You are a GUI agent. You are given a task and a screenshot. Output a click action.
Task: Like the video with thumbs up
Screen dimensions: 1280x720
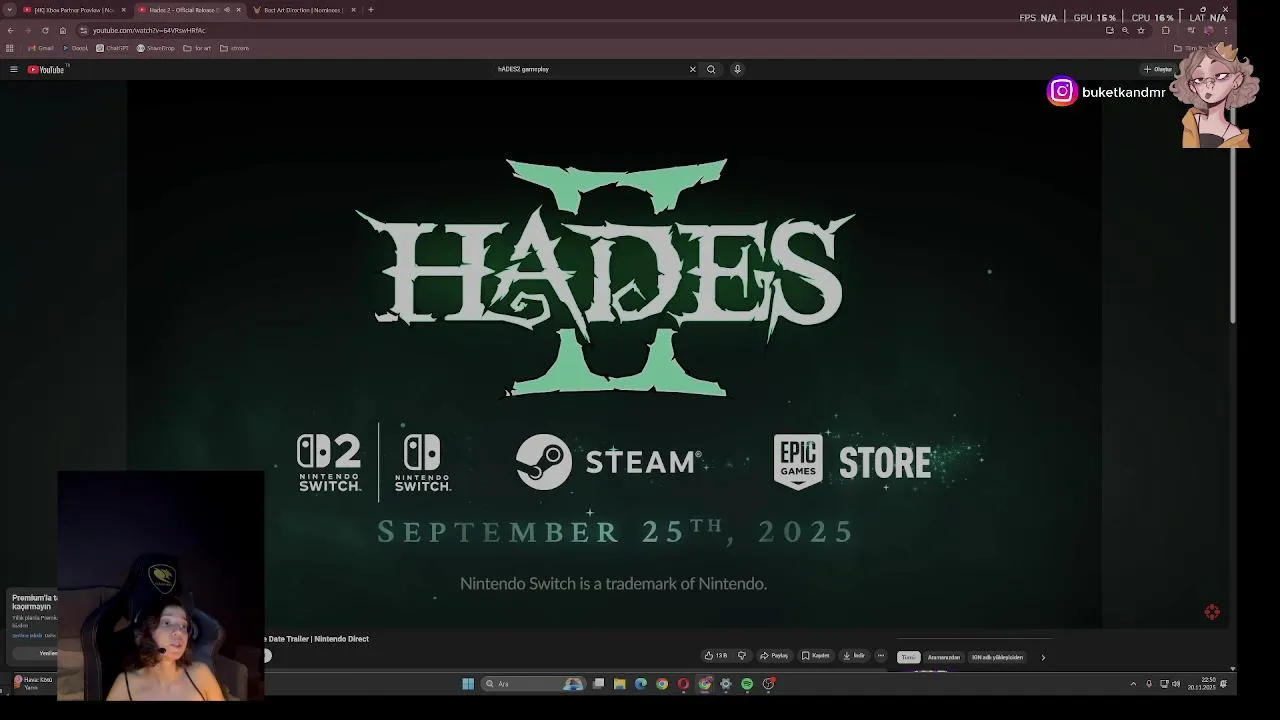(x=716, y=656)
